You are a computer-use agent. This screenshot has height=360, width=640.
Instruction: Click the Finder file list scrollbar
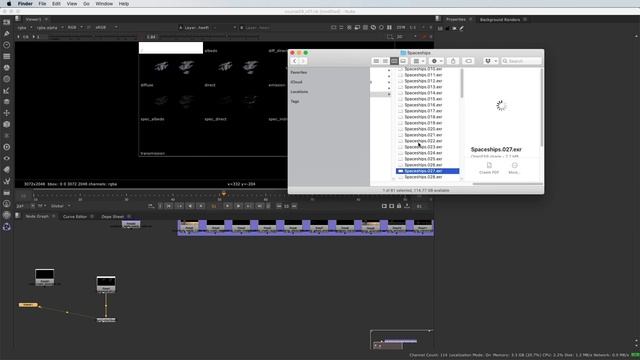pos(462,83)
